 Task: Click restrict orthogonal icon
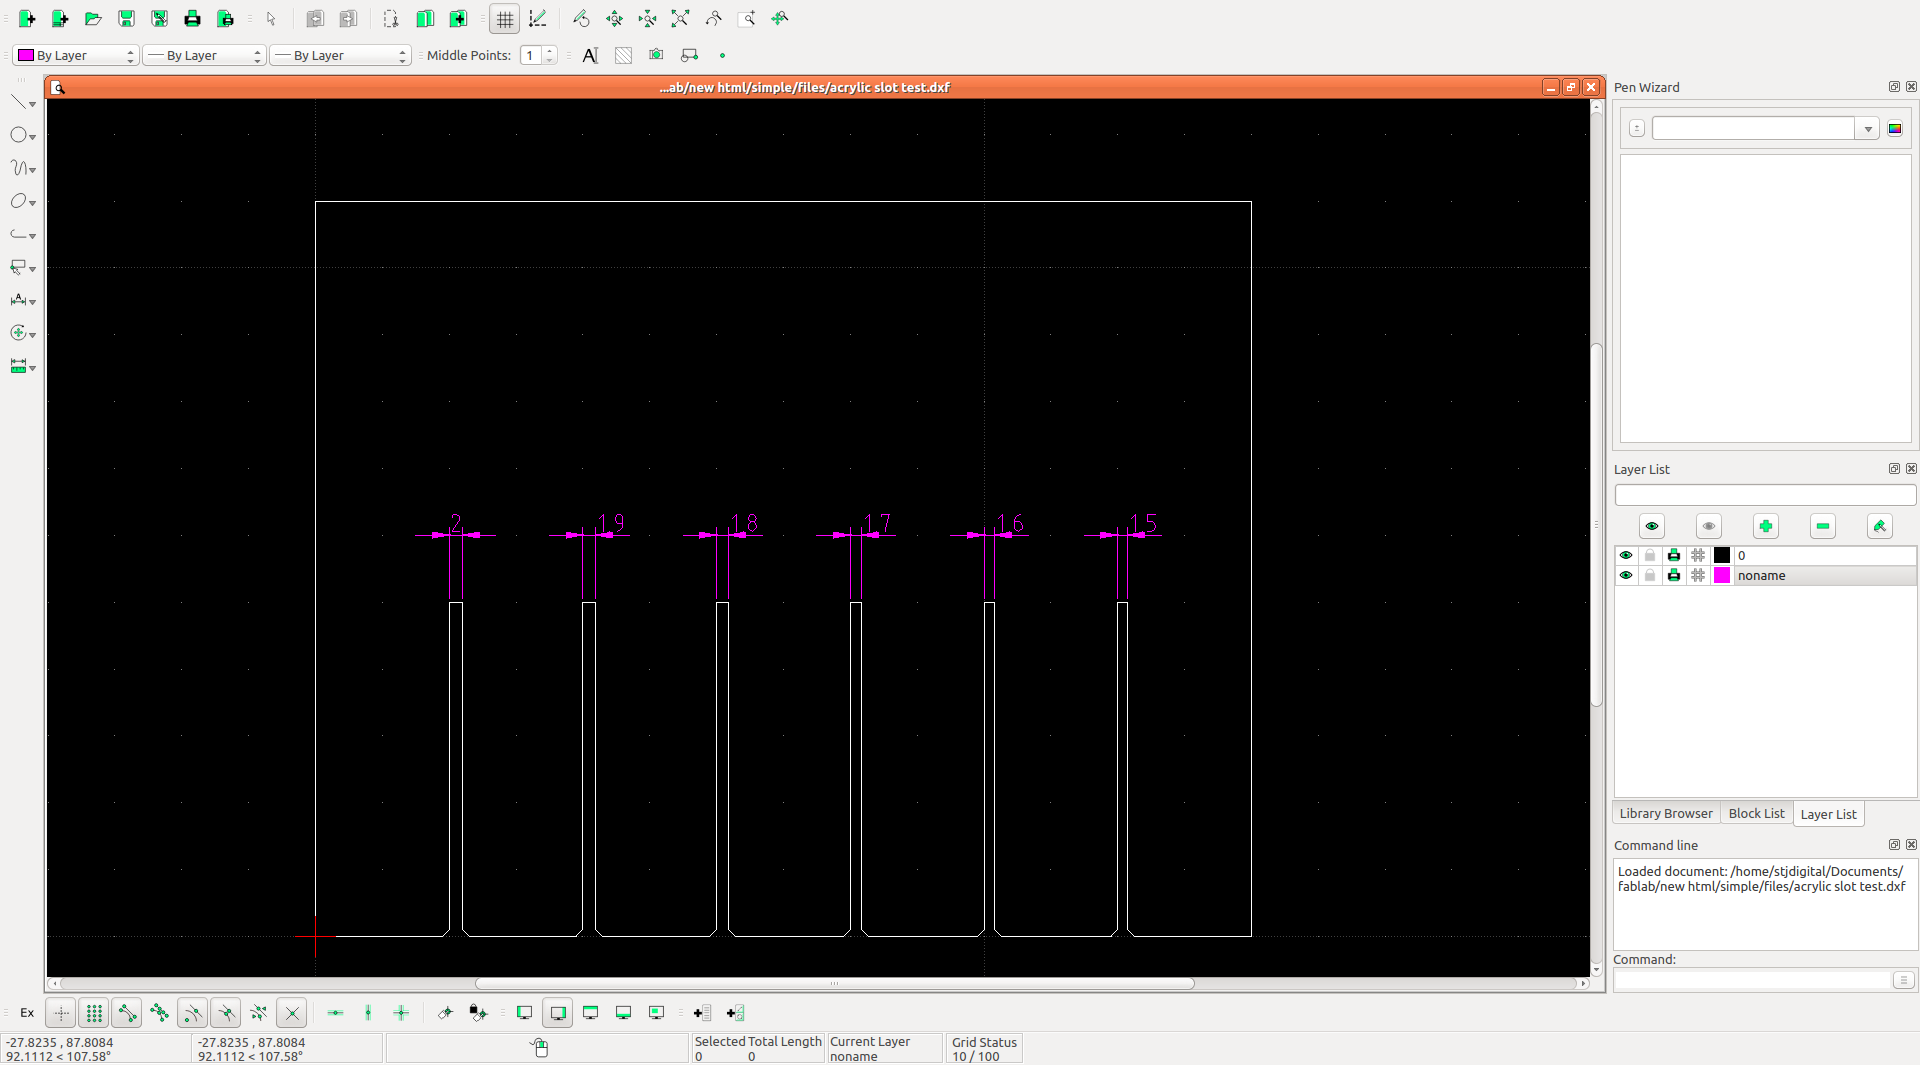point(401,1013)
